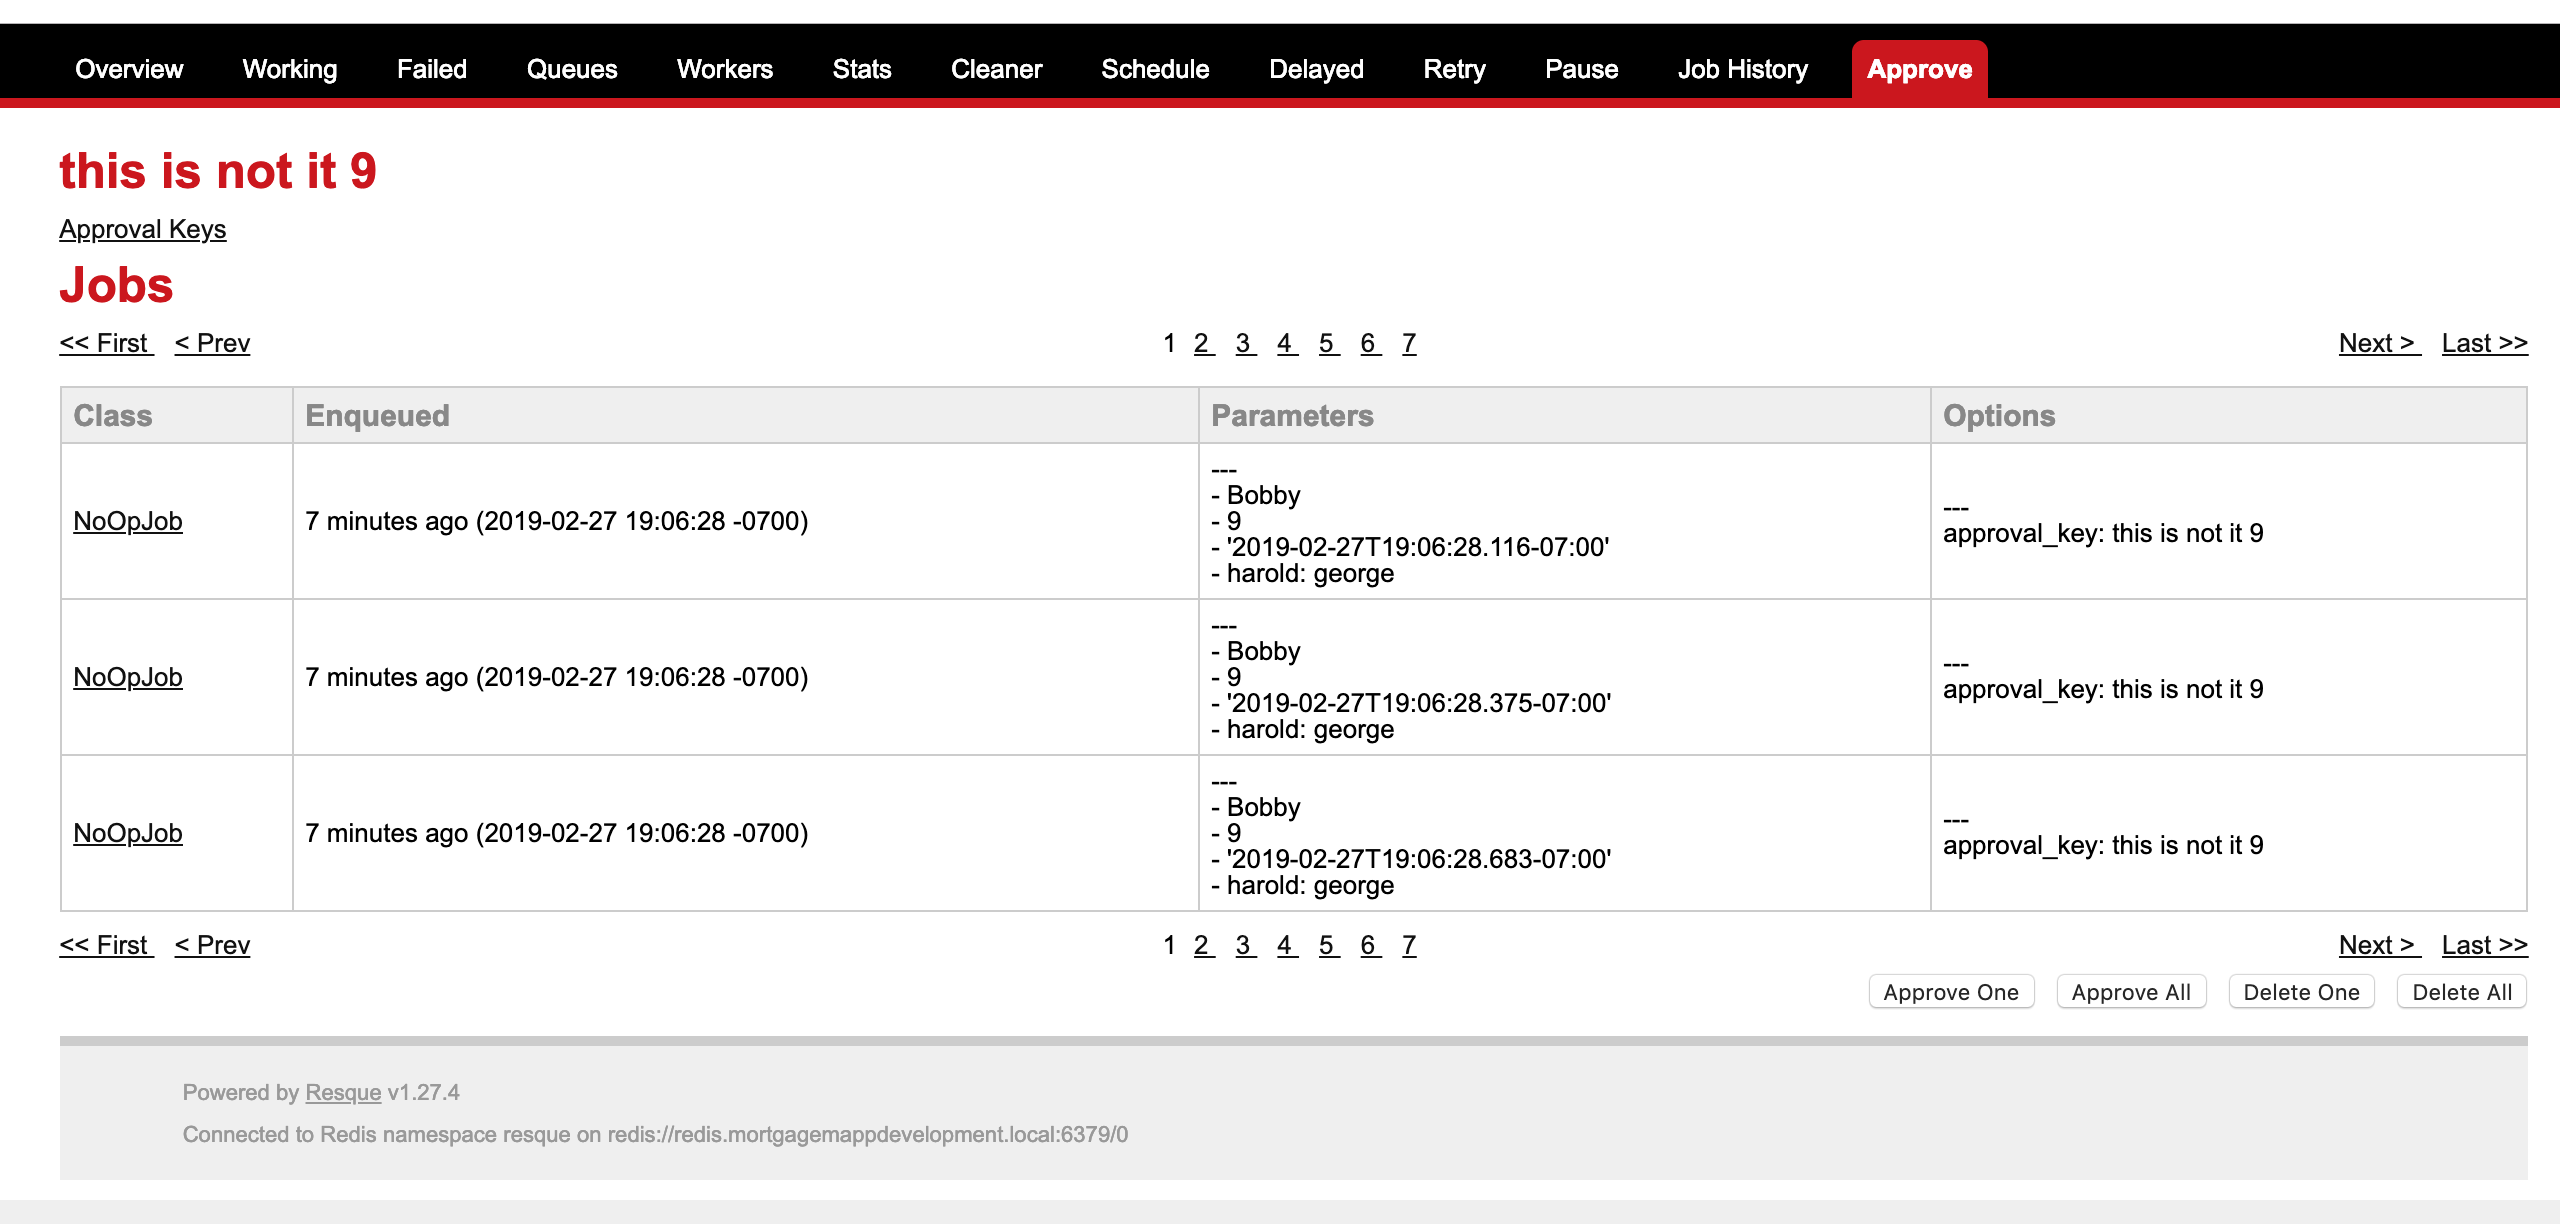
Task: Switch to the Failed tab
Action: click(x=431, y=69)
